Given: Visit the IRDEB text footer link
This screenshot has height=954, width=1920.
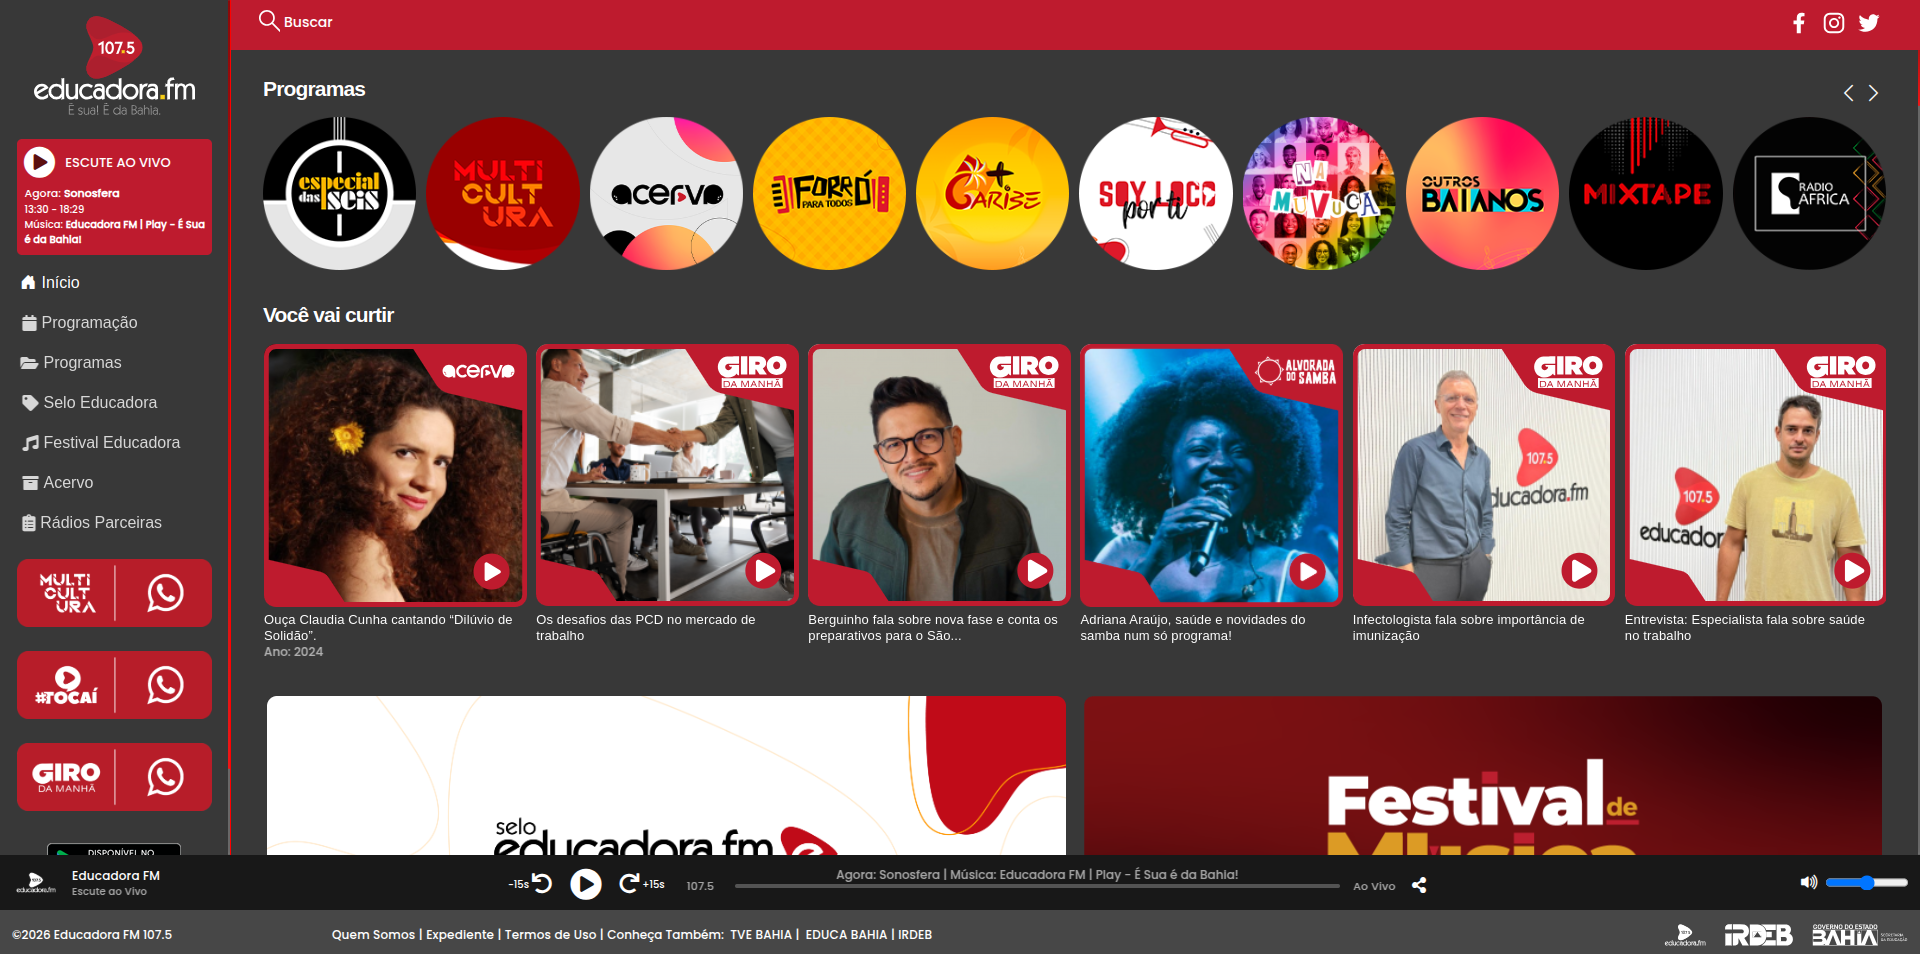Looking at the screenshot, I should (x=915, y=935).
